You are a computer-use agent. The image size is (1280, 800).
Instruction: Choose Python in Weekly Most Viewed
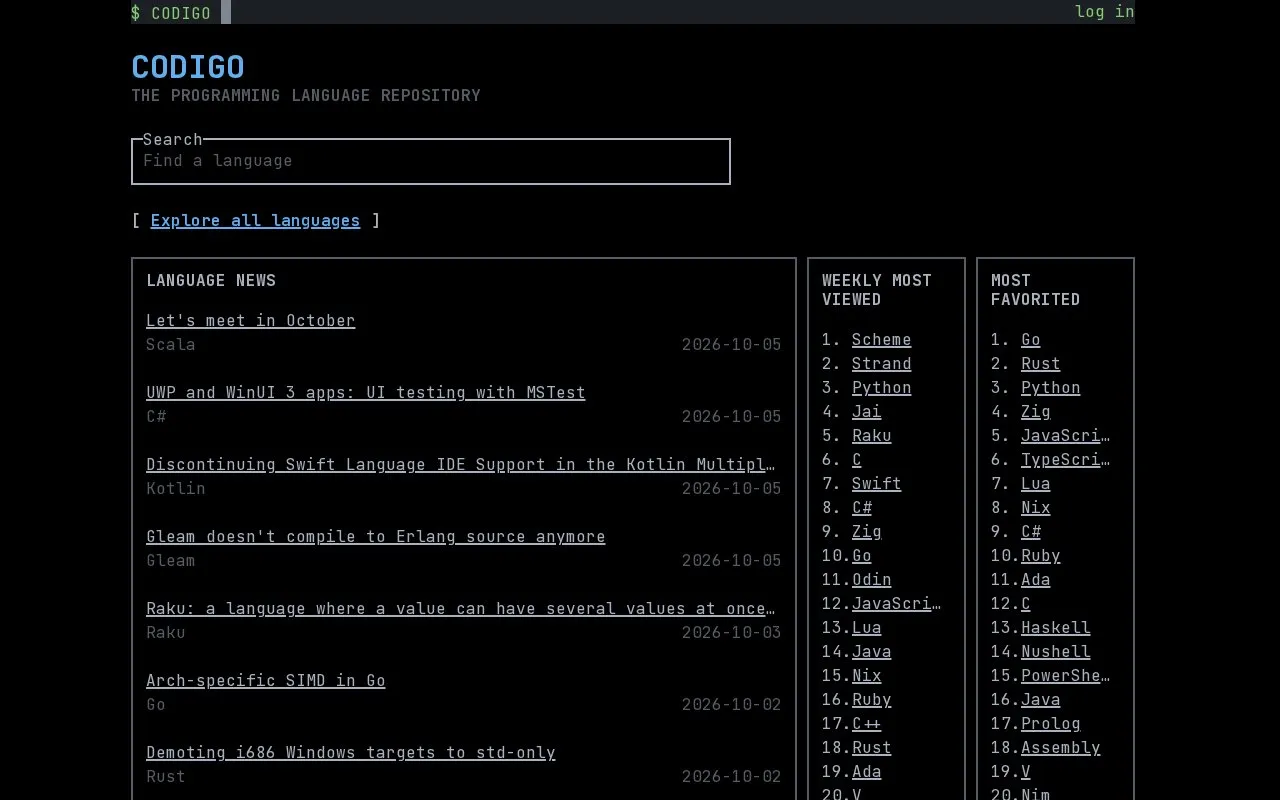click(x=881, y=388)
